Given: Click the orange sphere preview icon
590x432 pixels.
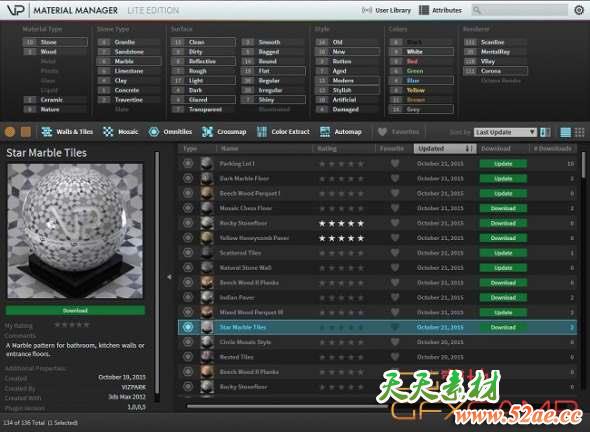Looking at the screenshot, I should click(10, 132).
